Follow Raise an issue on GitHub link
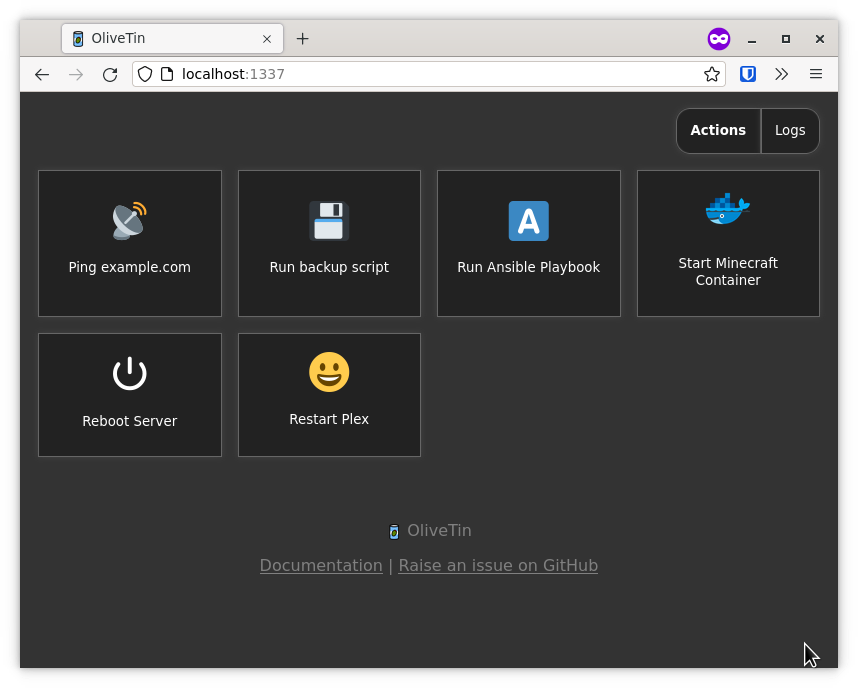858x688 pixels. [x=498, y=565]
